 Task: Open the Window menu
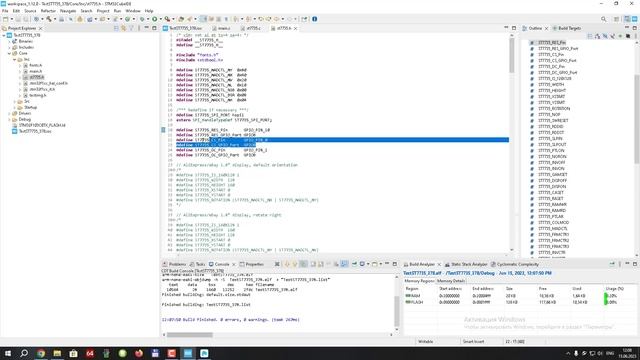click(133, 11)
